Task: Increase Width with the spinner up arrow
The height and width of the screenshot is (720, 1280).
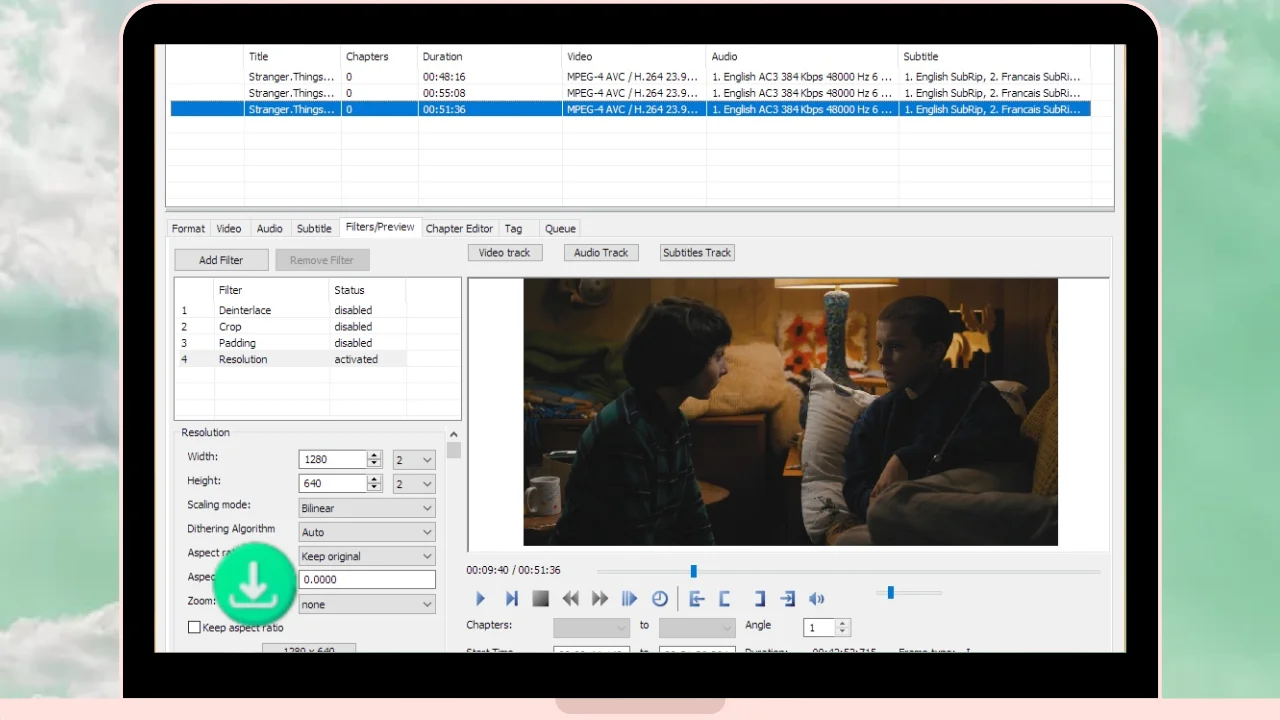Action: (375, 455)
